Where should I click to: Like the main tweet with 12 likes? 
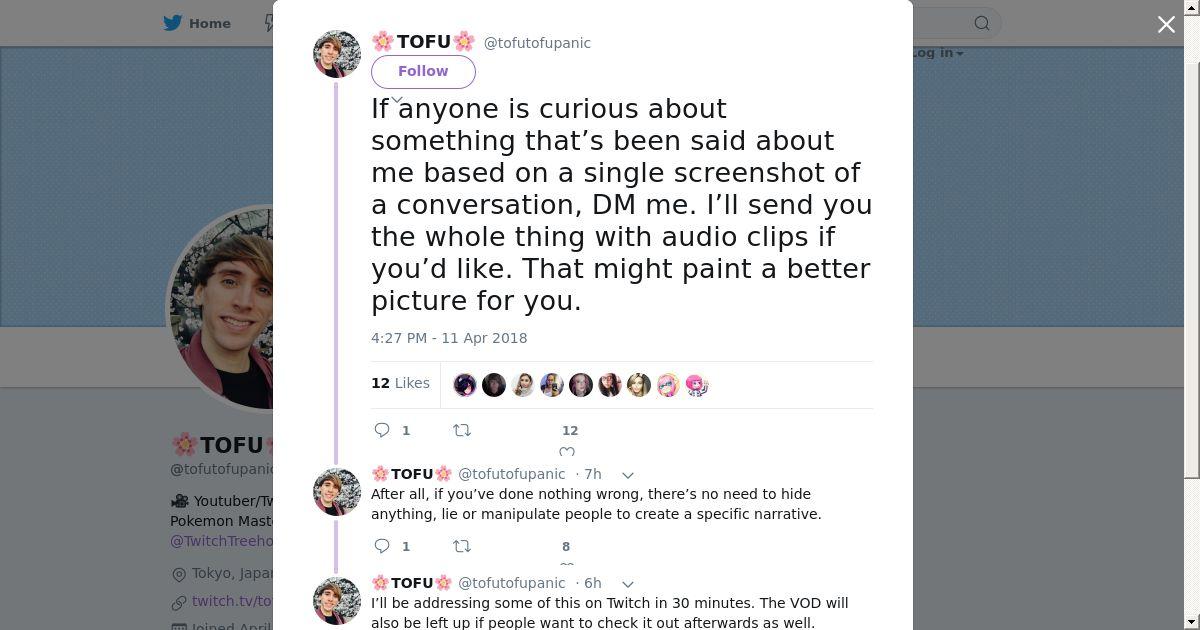567,450
